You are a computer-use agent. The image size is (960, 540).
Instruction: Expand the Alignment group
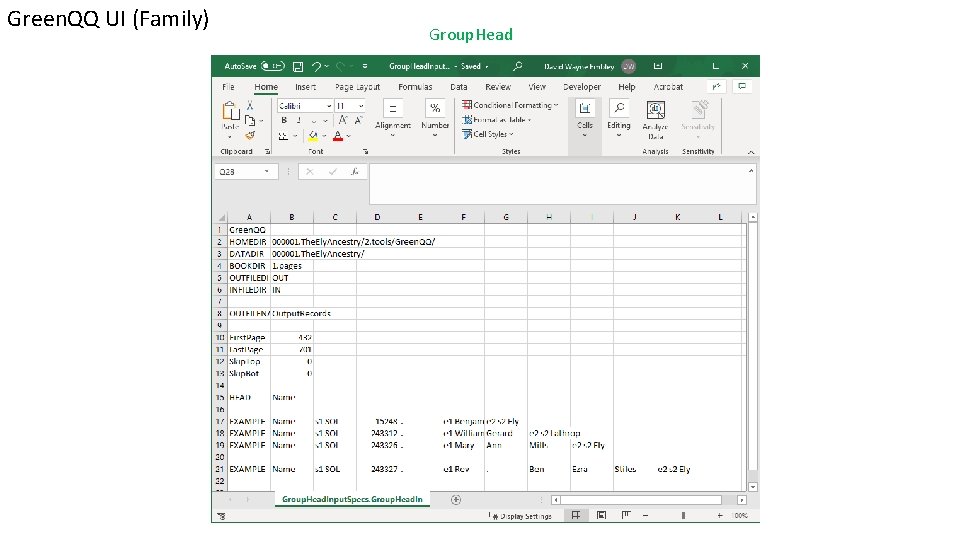click(x=392, y=117)
